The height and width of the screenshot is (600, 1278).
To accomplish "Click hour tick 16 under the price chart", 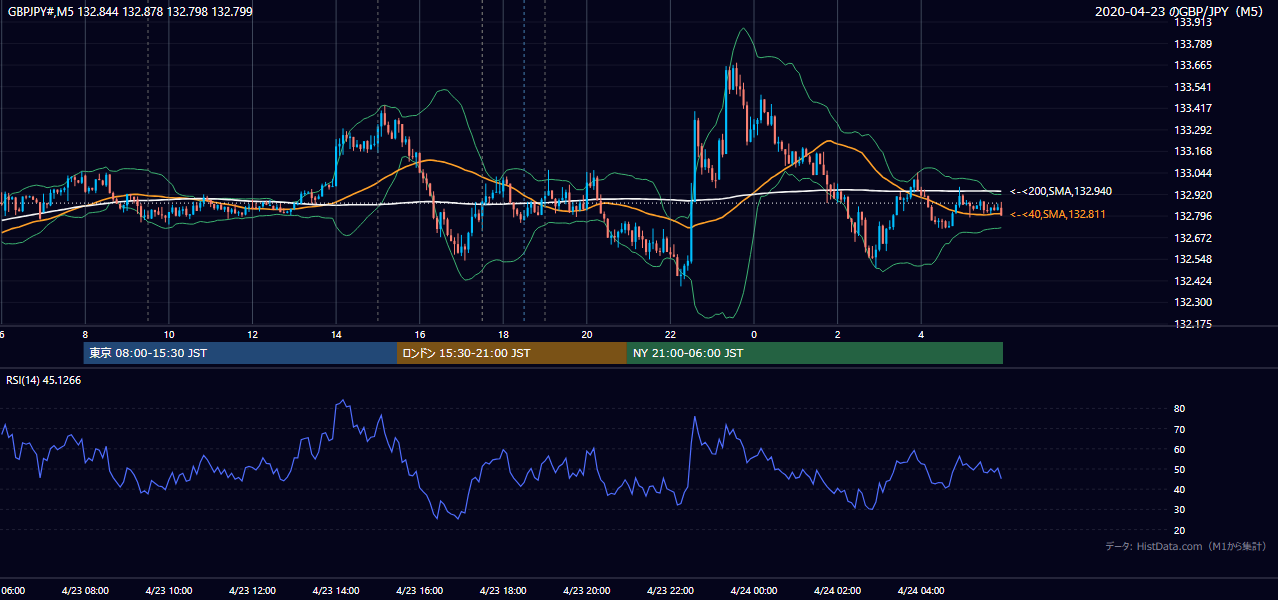I will (420, 335).
